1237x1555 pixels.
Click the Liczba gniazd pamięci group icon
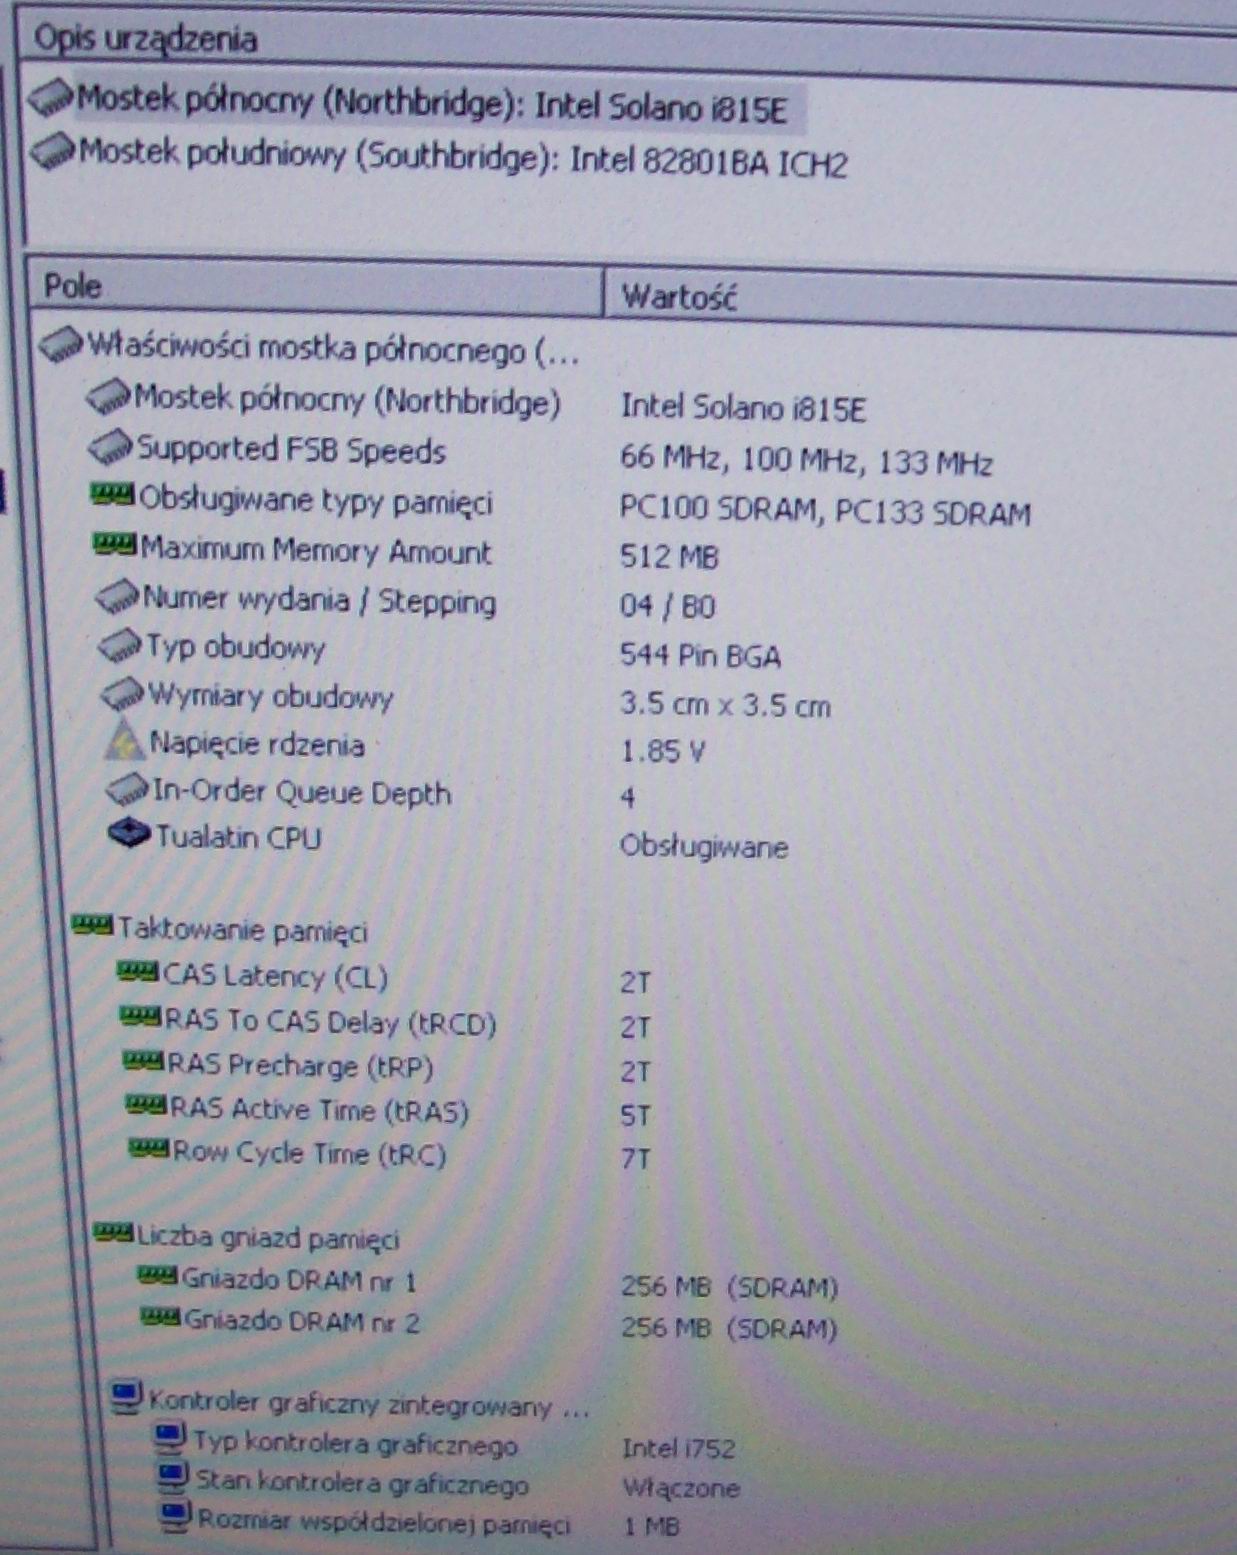click(x=114, y=1233)
